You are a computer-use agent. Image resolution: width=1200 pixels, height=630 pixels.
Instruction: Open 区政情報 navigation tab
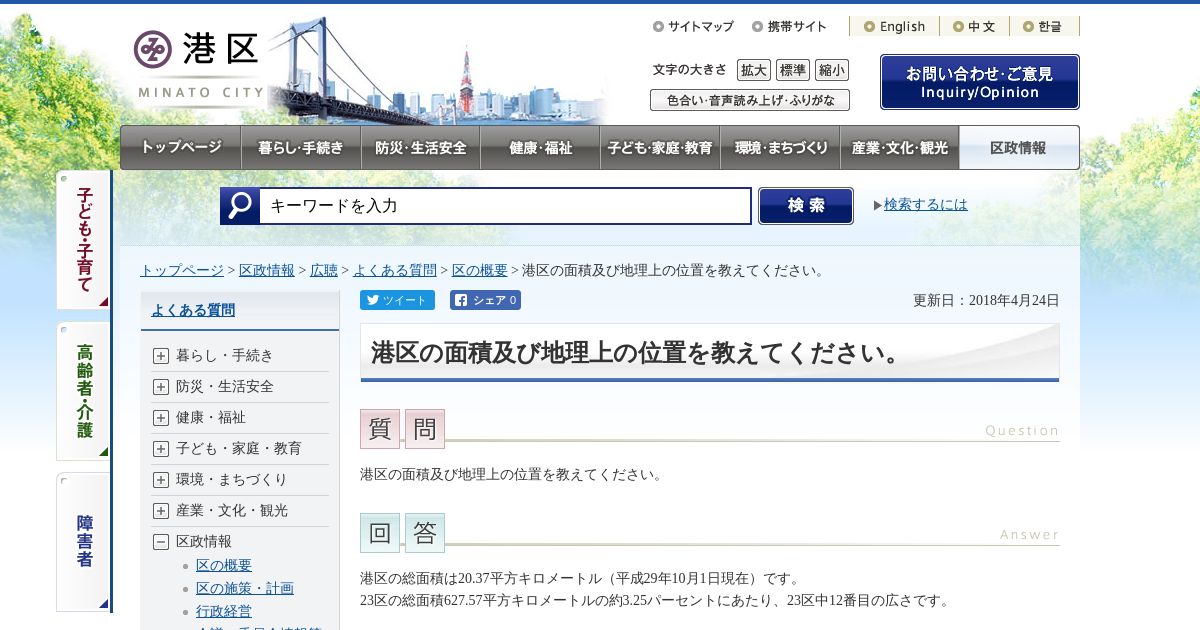(1019, 148)
